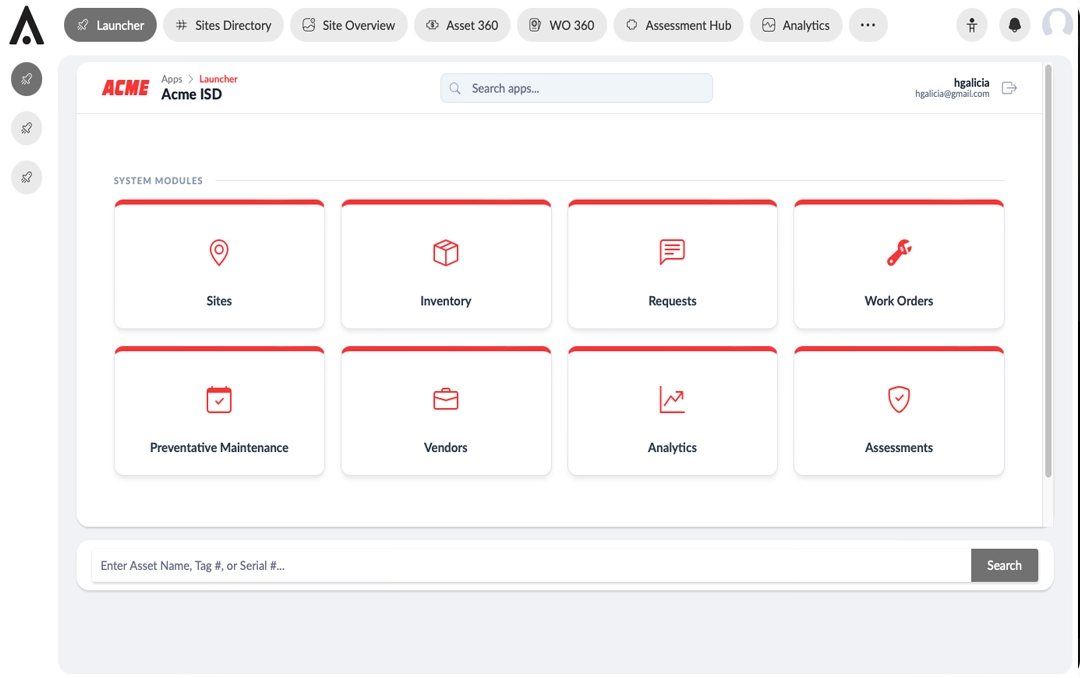
Task: Open the Inventory module
Action: click(445, 263)
